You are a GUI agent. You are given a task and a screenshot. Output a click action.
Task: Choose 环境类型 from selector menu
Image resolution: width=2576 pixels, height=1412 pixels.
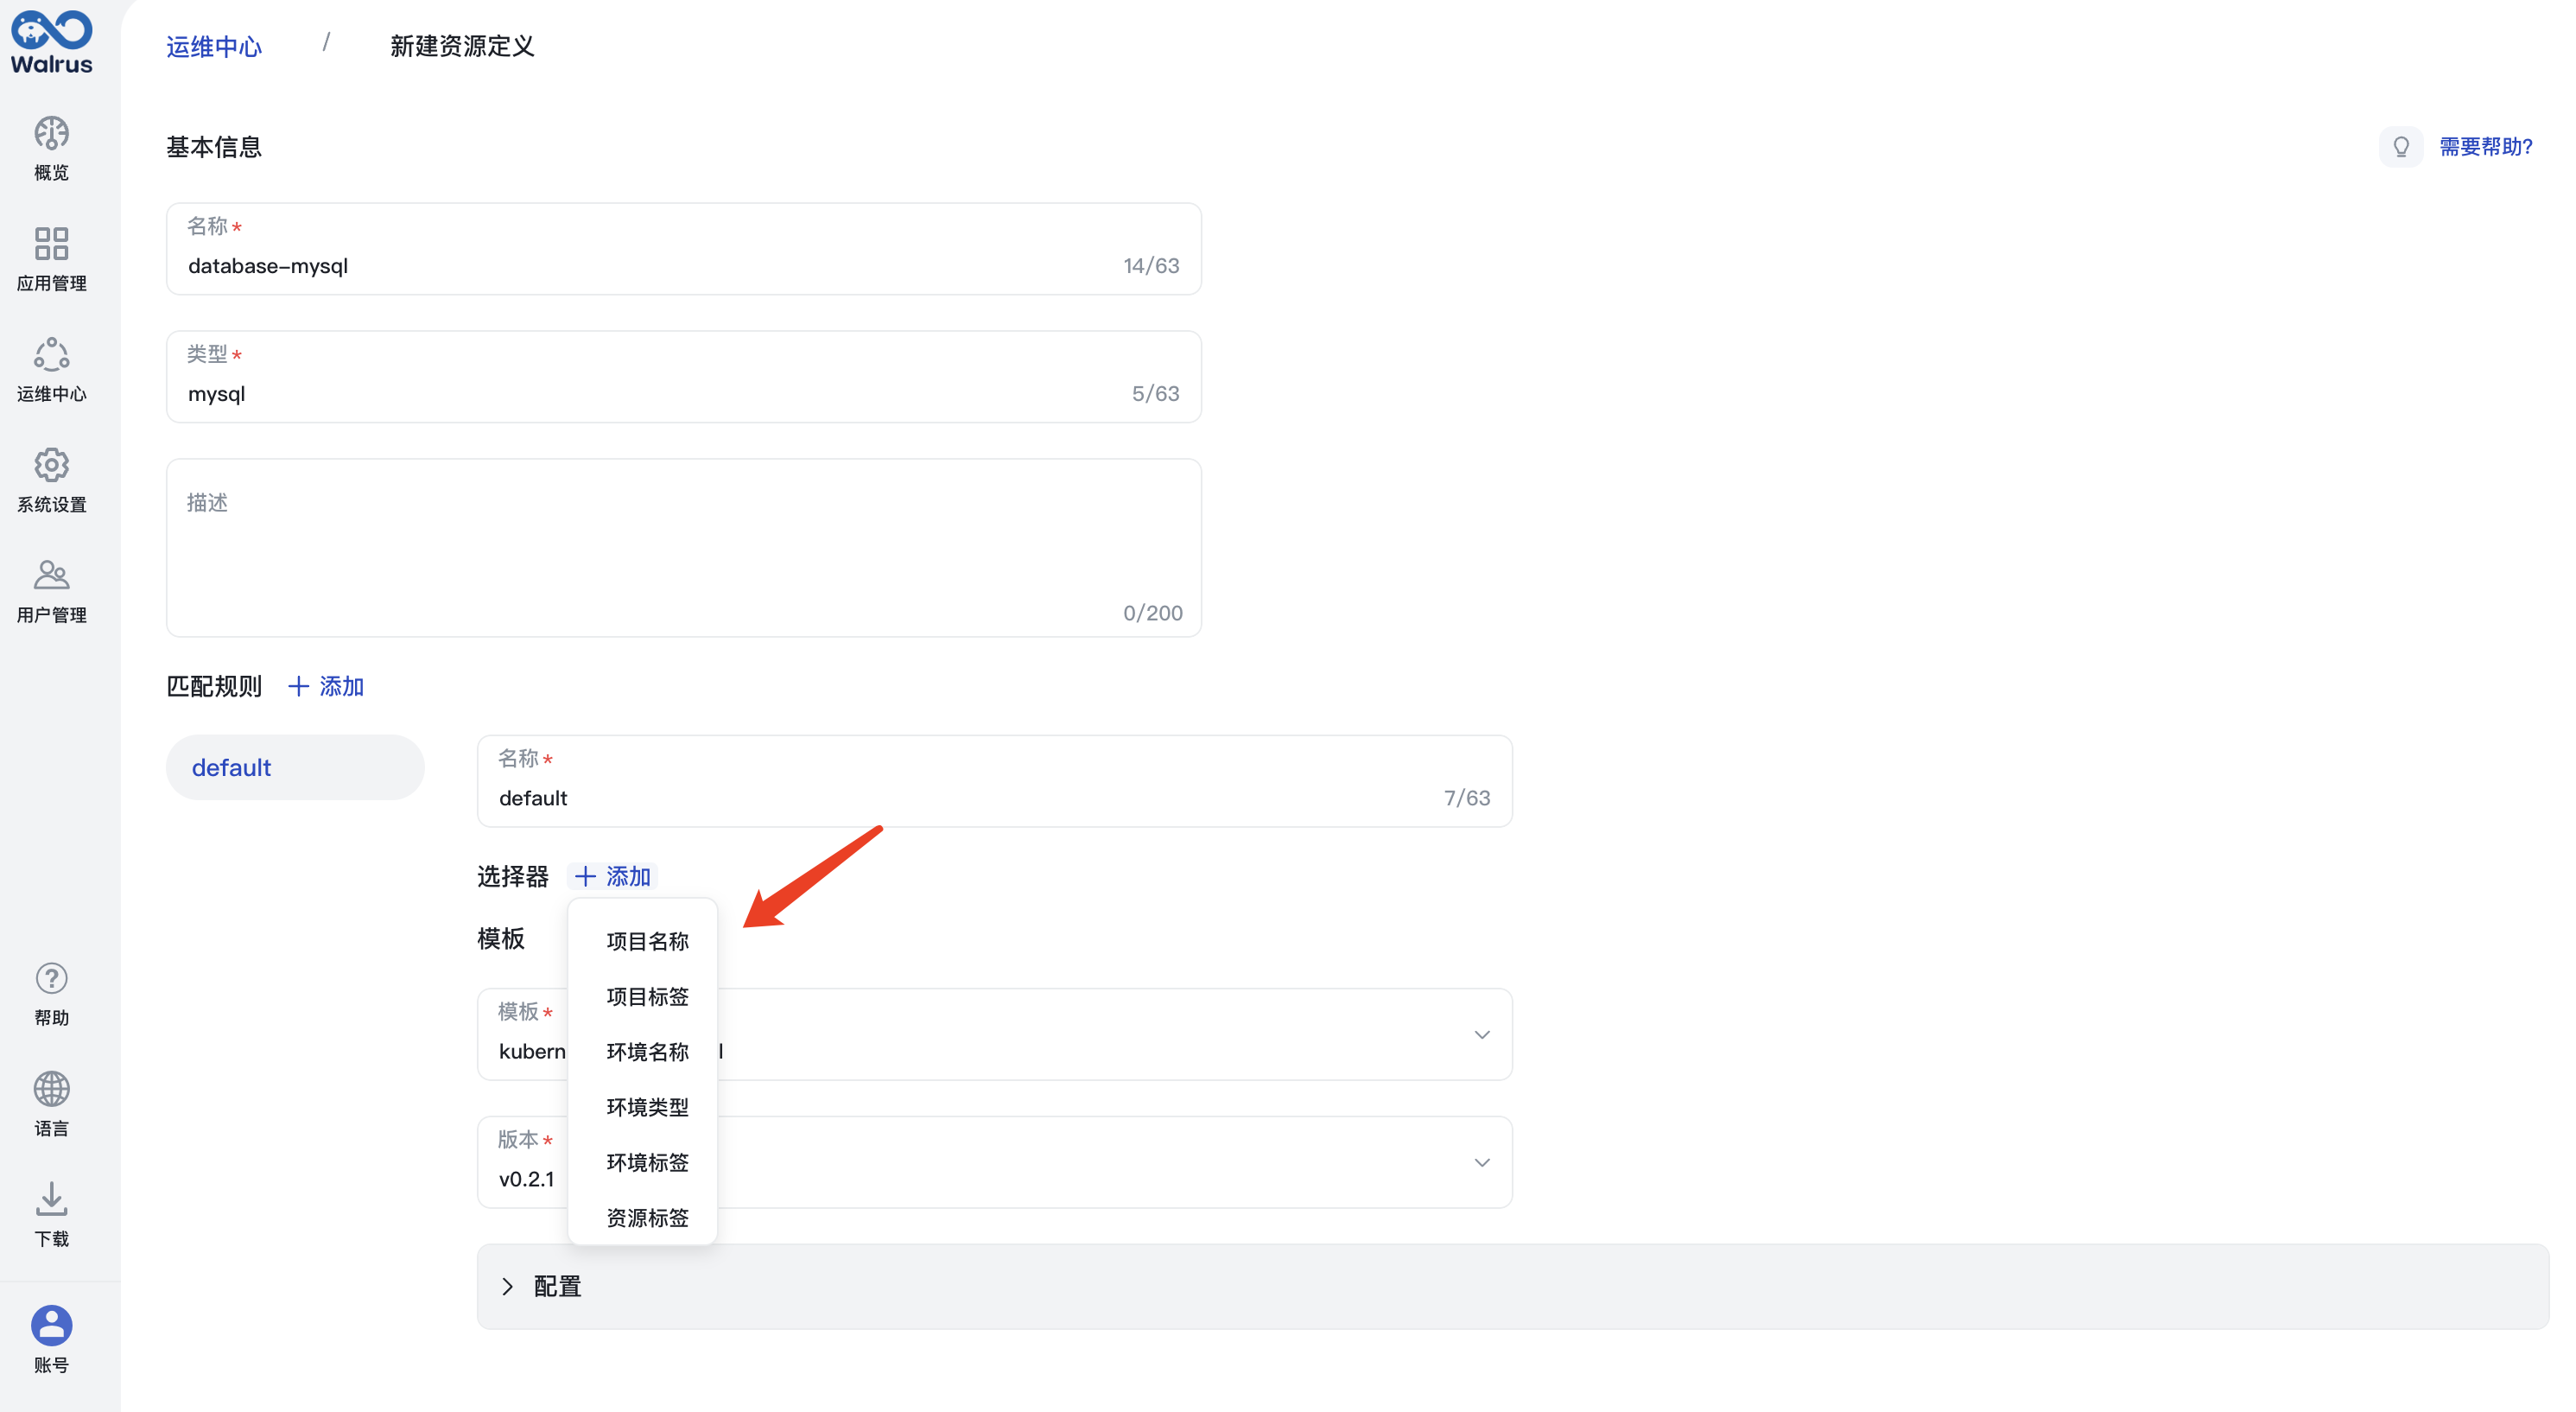647,1107
